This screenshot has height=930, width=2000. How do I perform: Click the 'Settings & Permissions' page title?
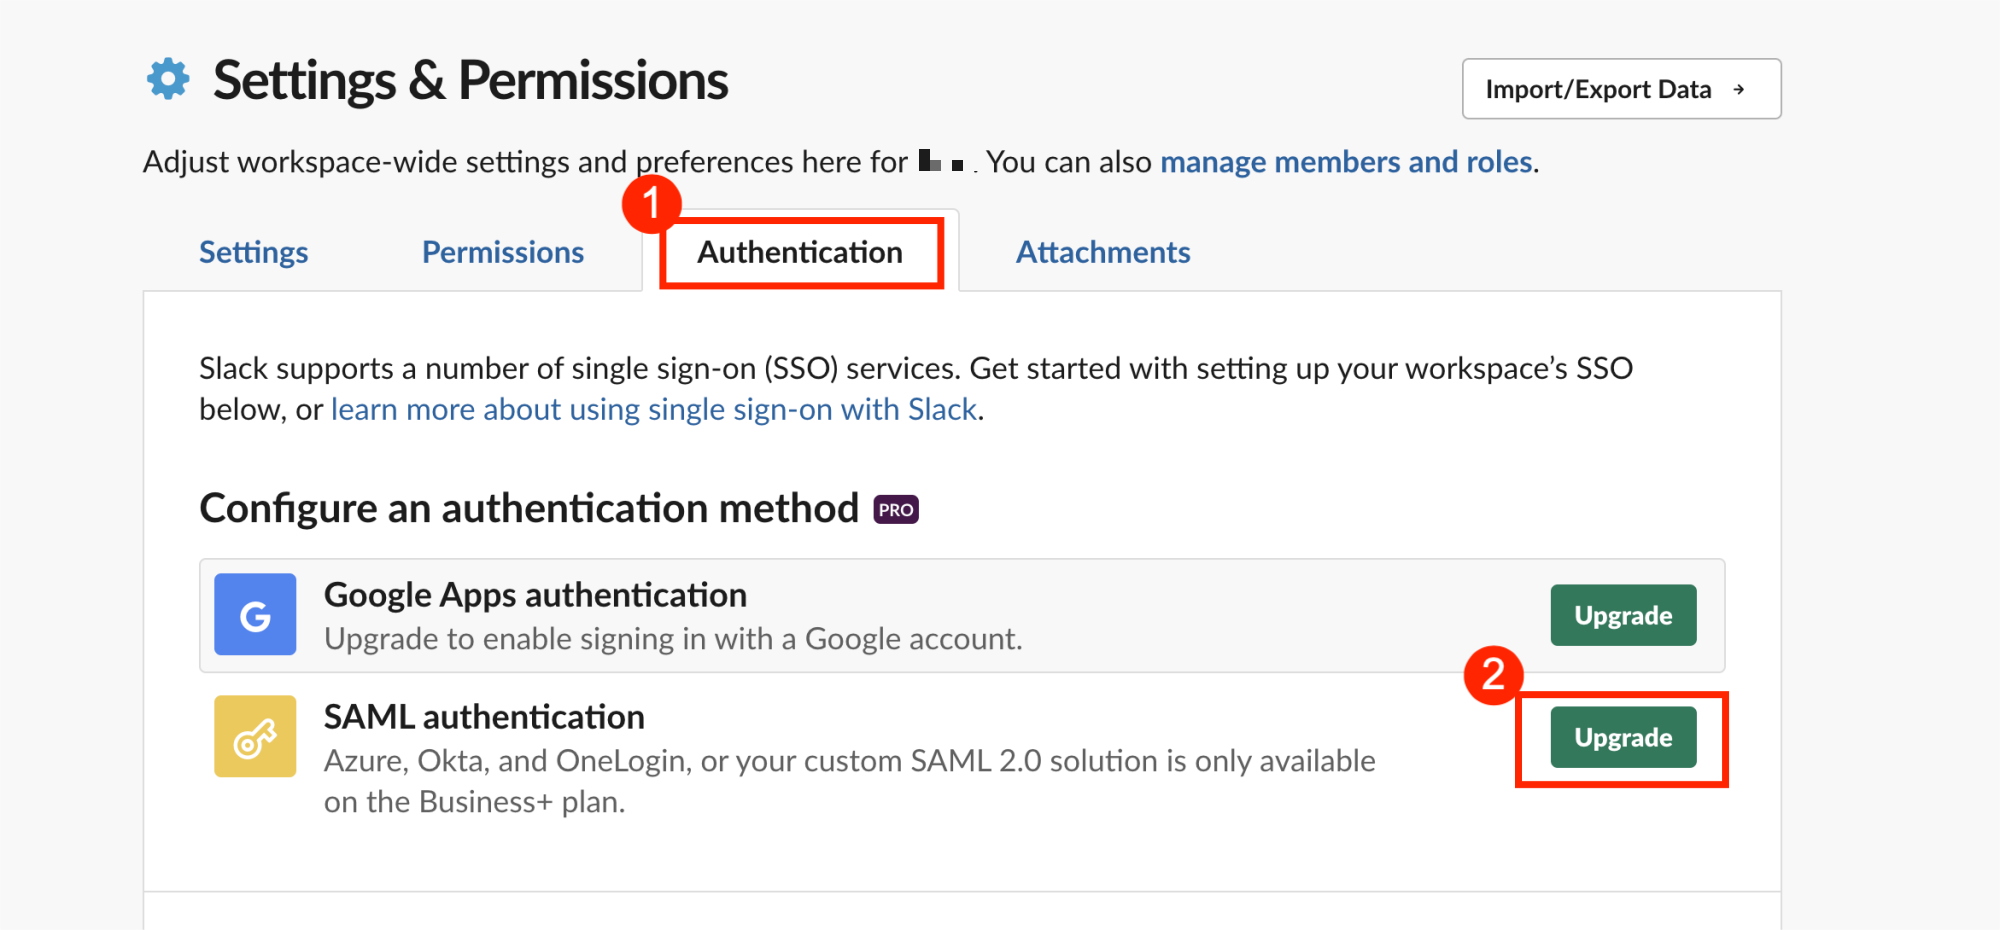[x=470, y=80]
